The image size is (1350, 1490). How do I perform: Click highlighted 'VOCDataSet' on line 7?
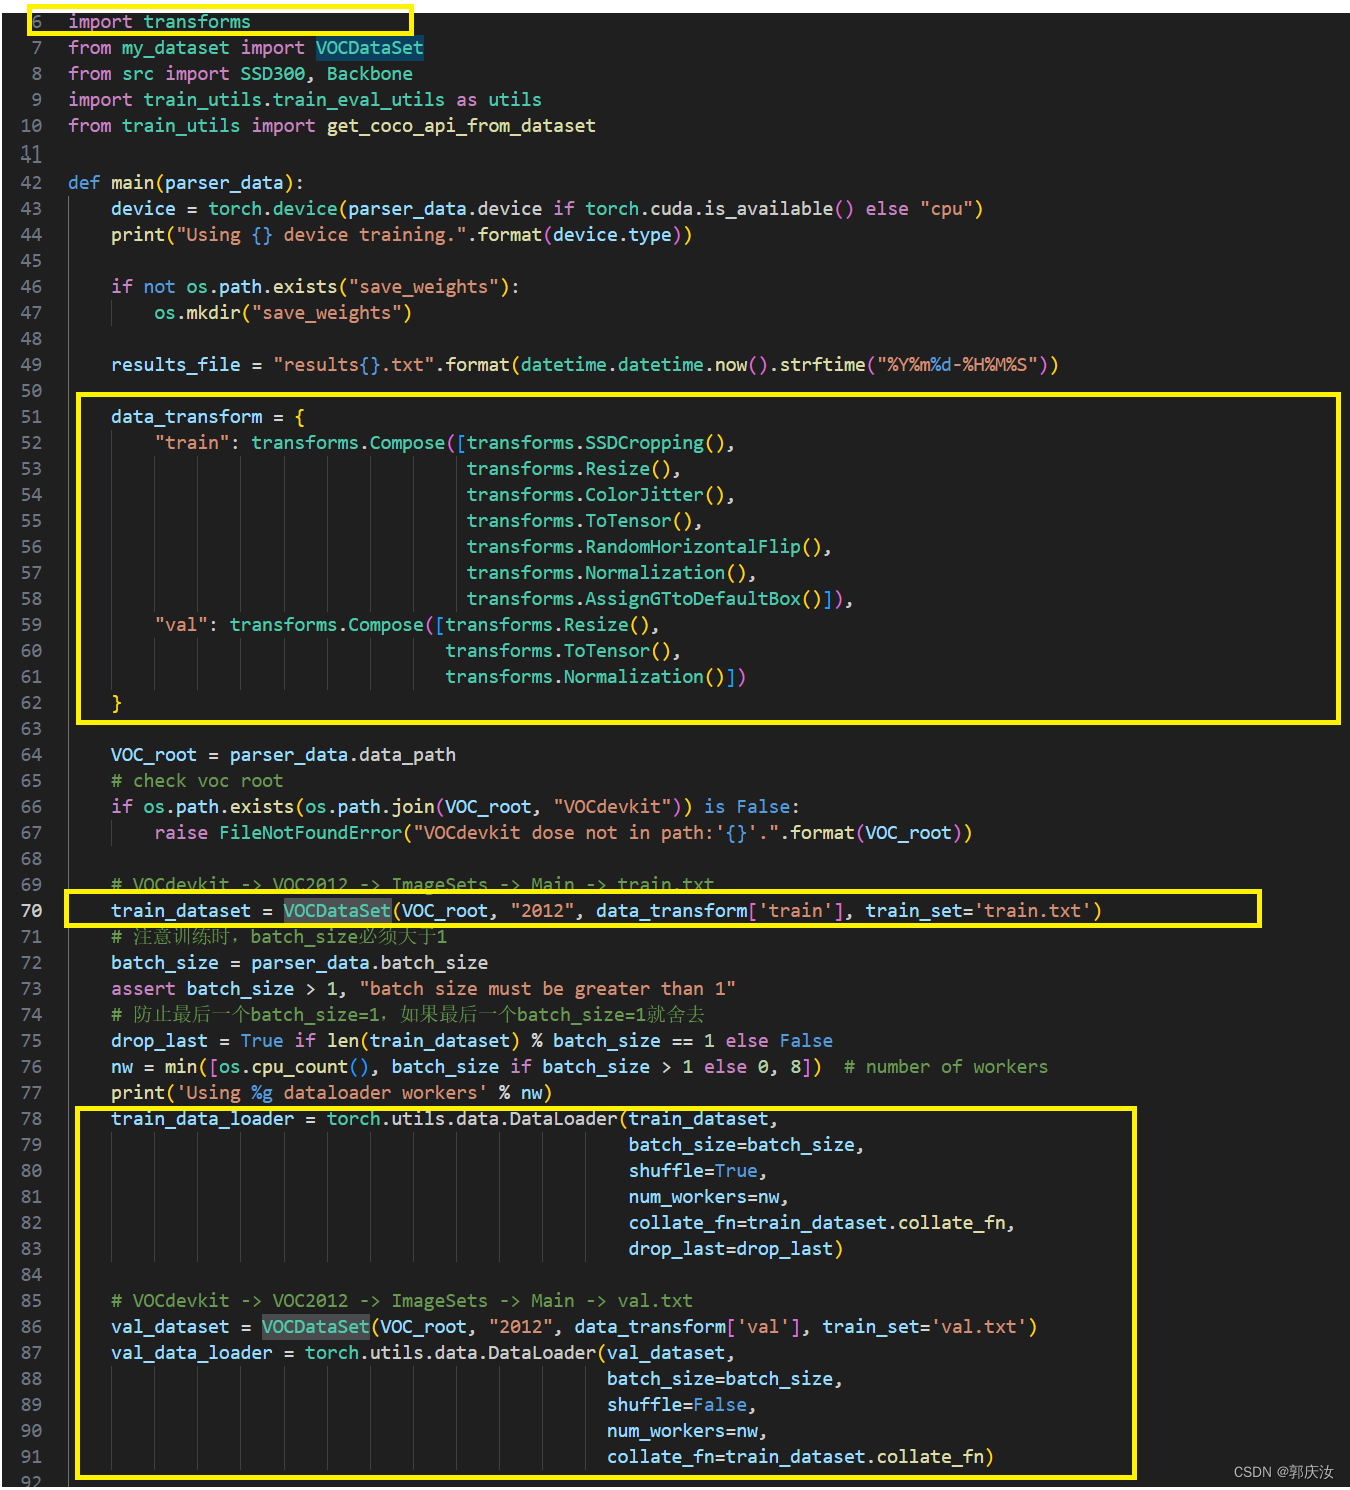370,48
